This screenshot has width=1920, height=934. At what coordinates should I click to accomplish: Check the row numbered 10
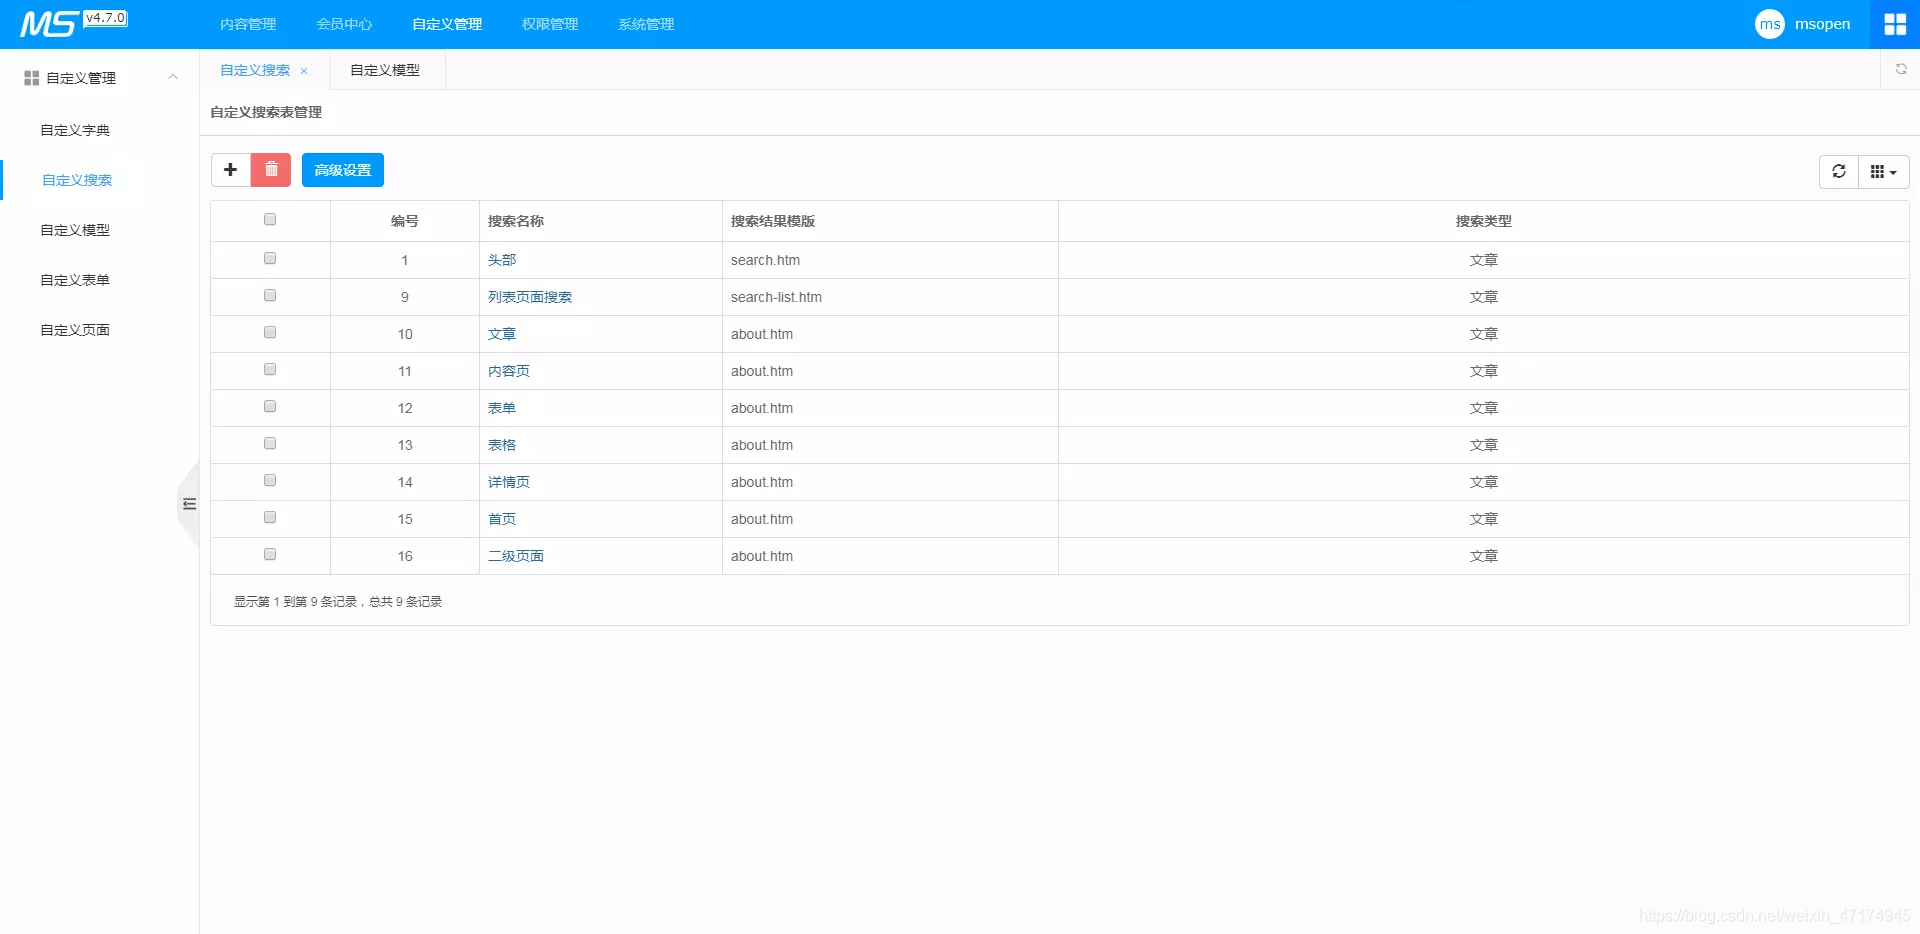click(x=270, y=332)
